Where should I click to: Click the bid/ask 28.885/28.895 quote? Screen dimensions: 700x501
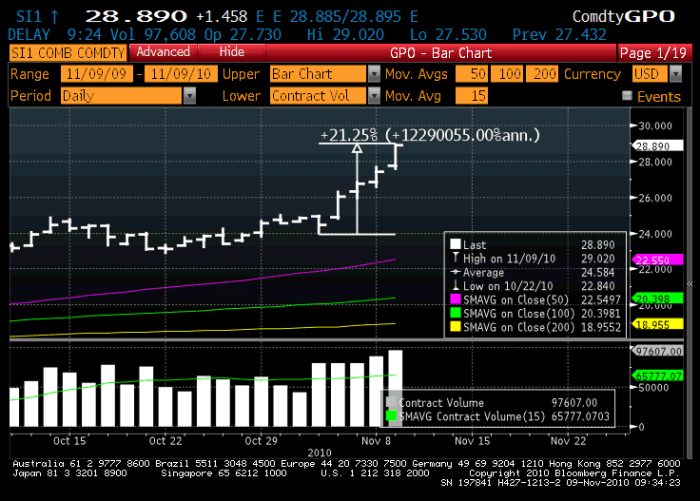[x=345, y=17]
